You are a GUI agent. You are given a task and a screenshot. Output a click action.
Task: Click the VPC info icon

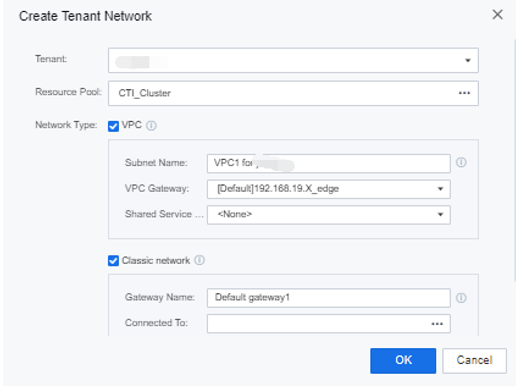(151, 125)
